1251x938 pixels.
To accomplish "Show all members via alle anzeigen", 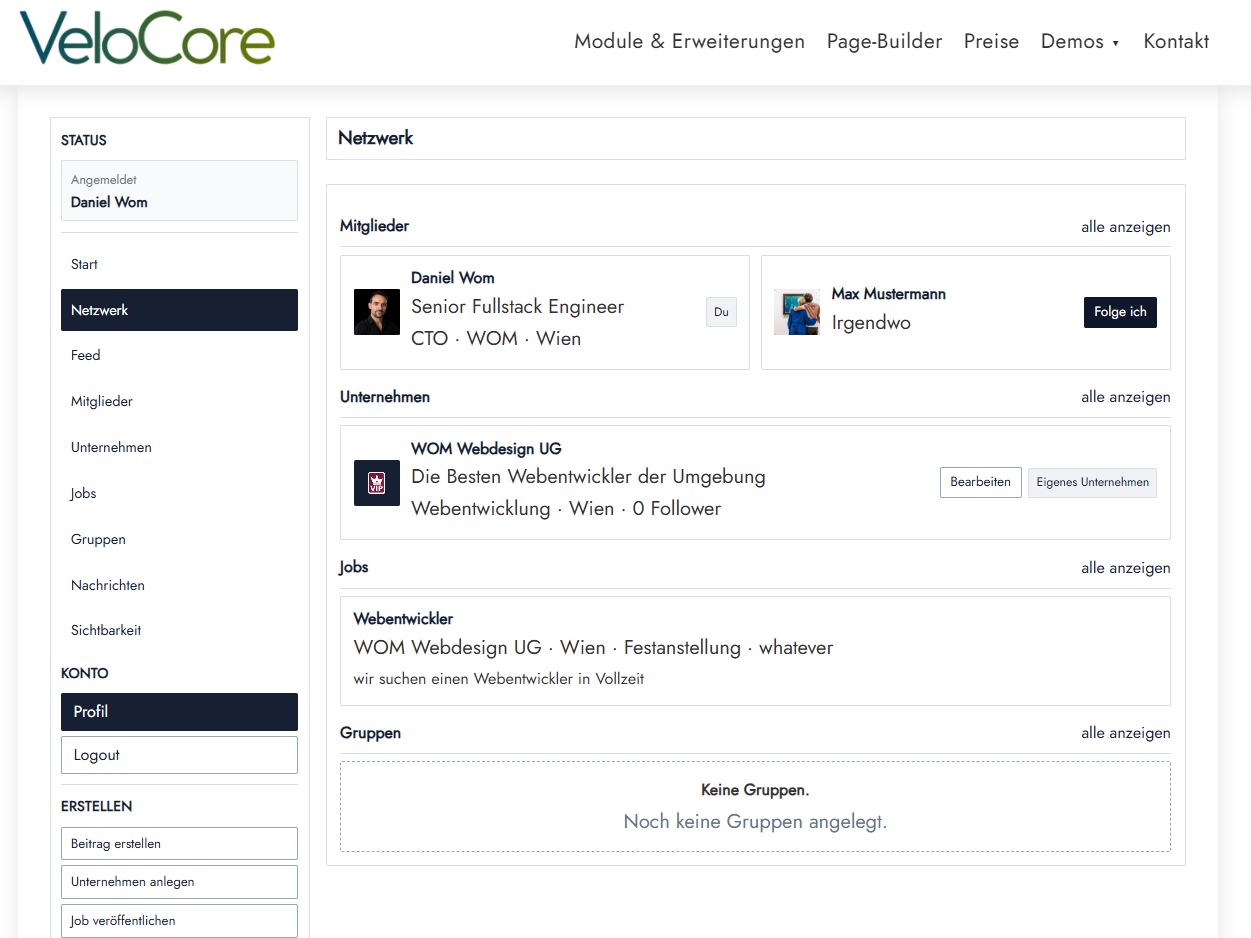I will (1125, 227).
